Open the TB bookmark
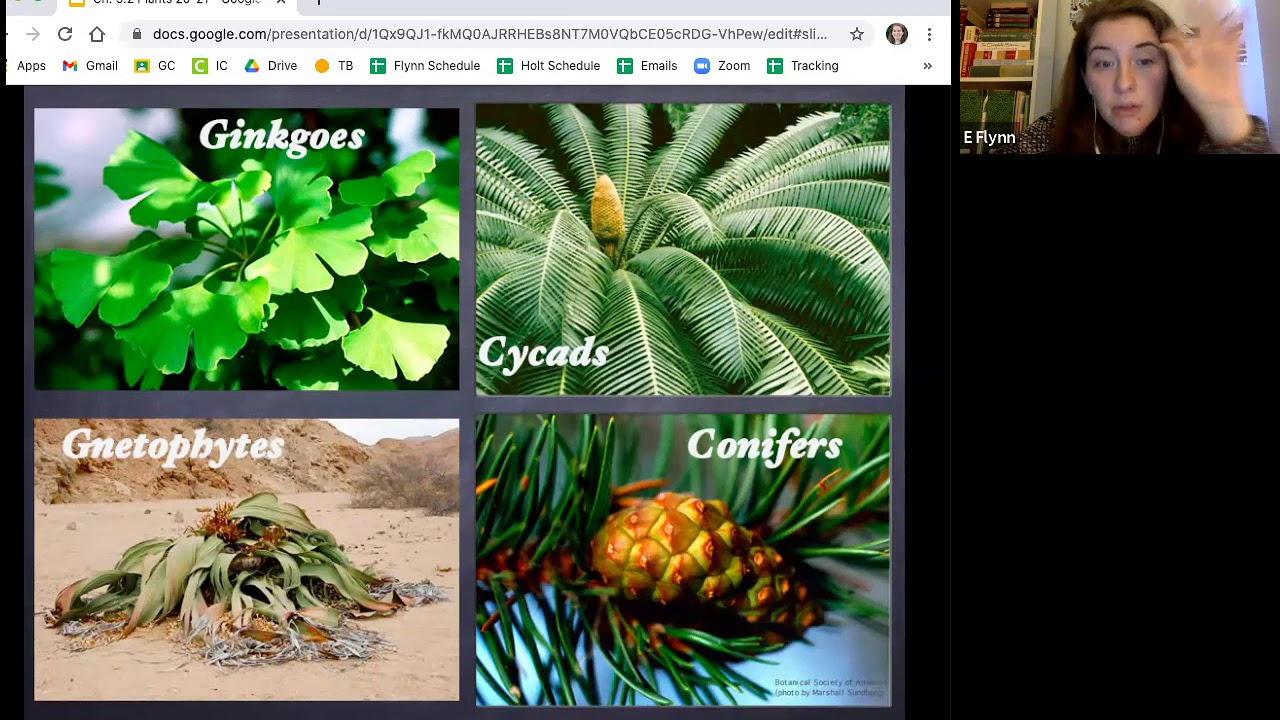This screenshot has width=1280, height=720. (x=334, y=66)
